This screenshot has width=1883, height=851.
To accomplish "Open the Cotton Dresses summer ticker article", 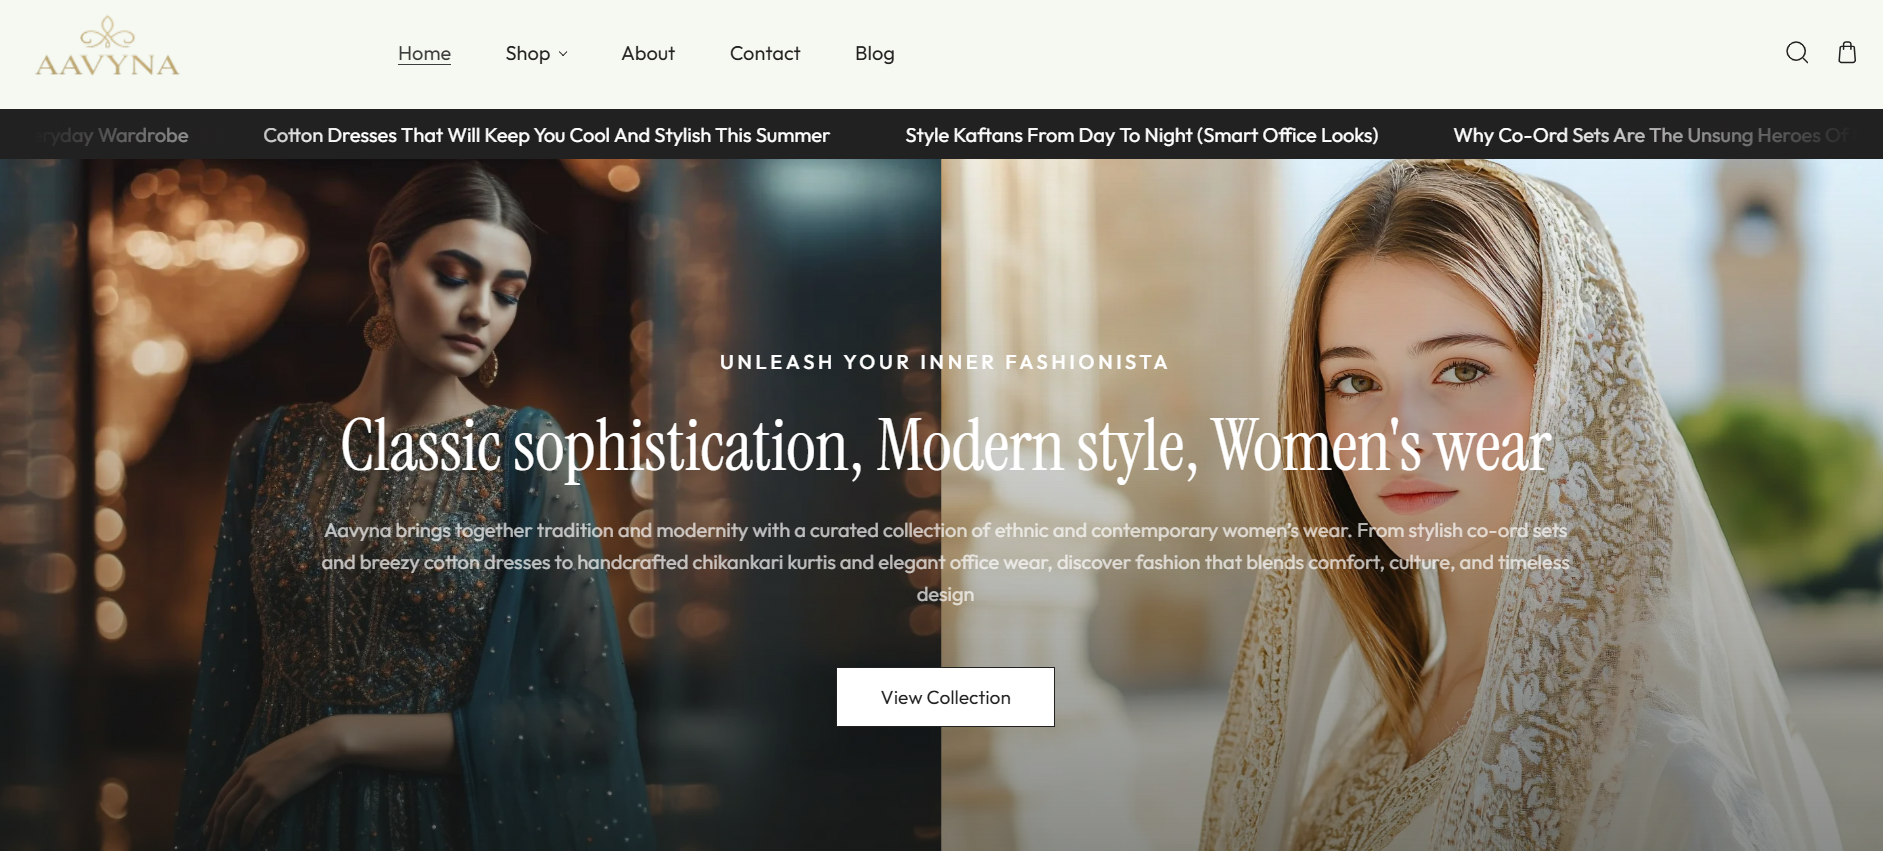I will click(x=546, y=135).
